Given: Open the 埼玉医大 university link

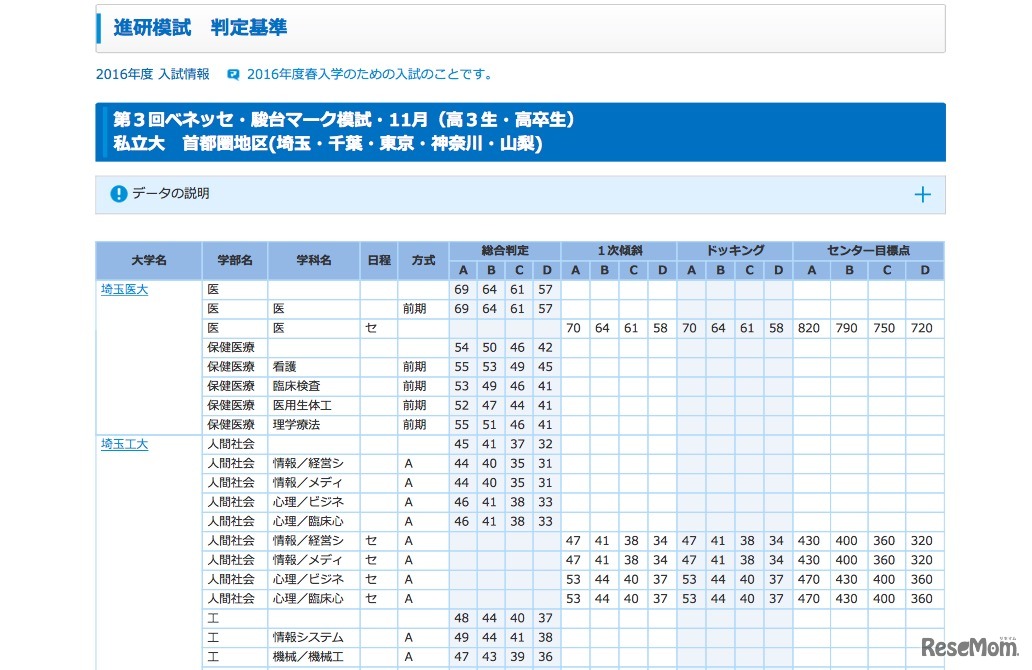Looking at the screenshot, I should 123,289.
